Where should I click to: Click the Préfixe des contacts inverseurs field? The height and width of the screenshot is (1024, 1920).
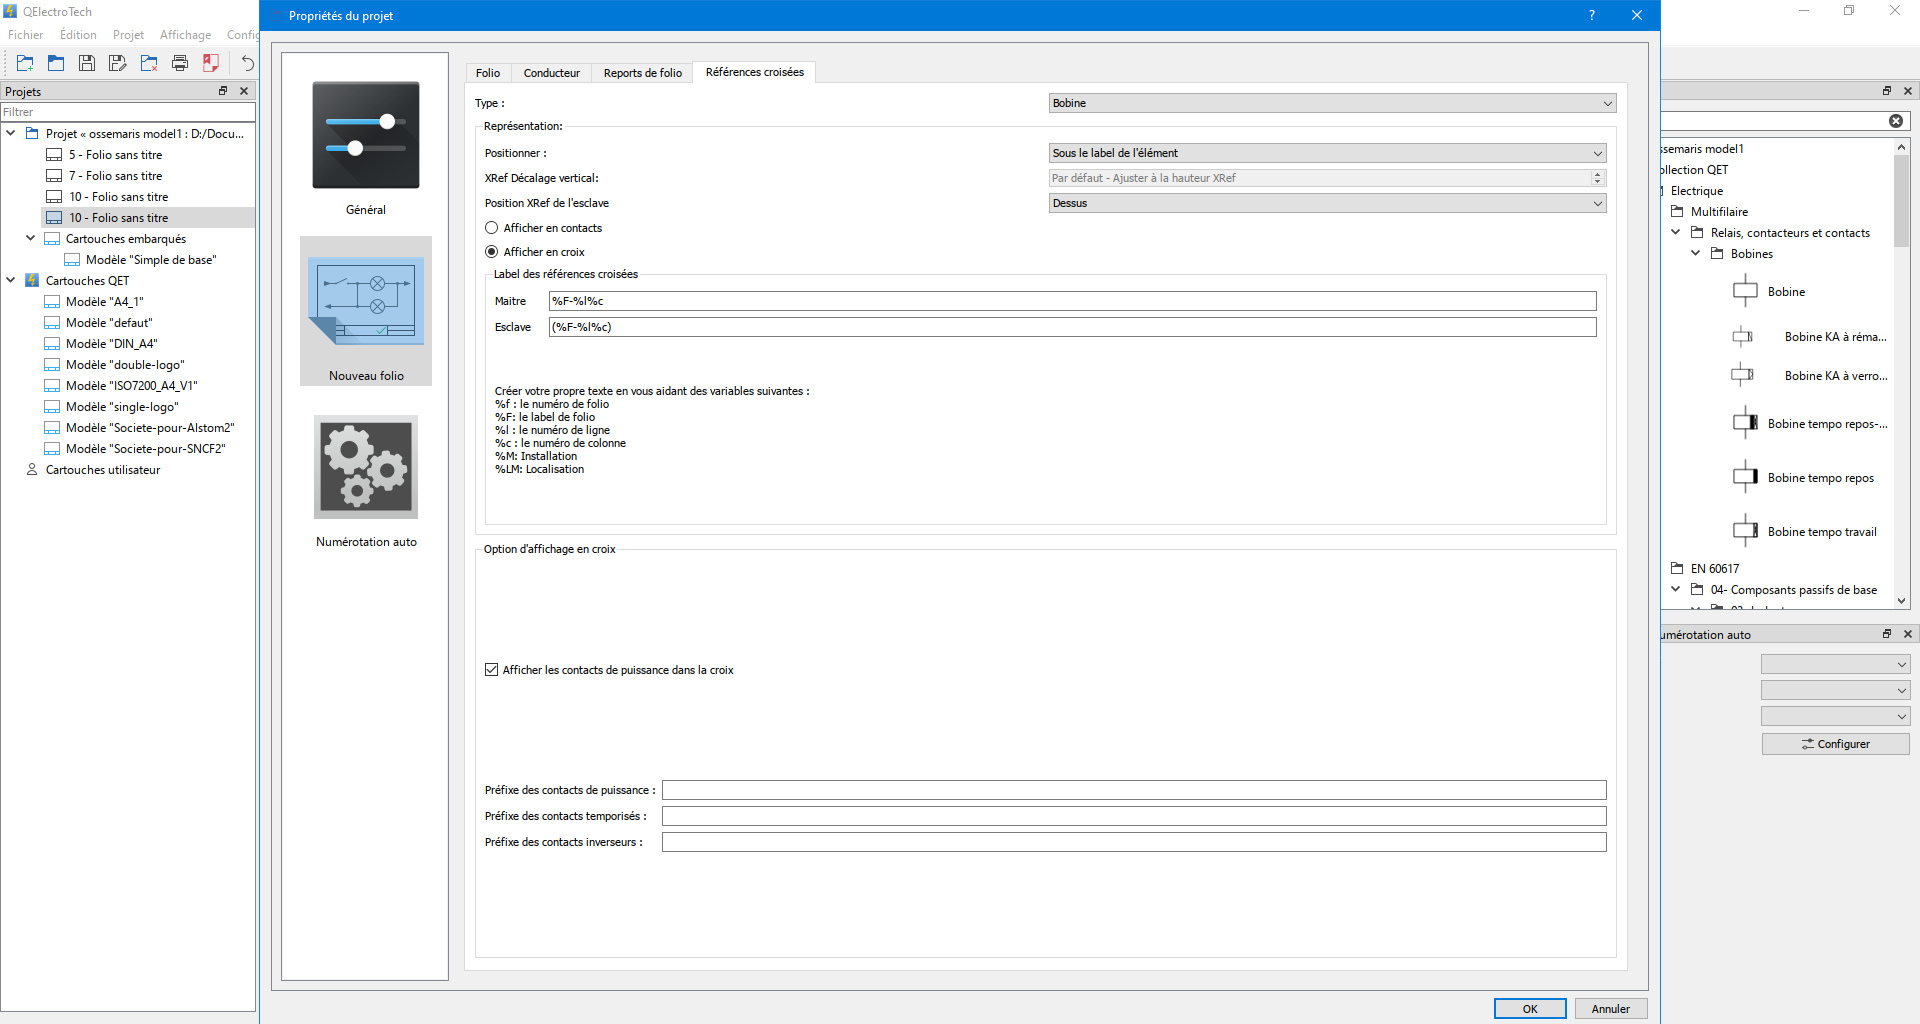click(x=1134, y=842)
